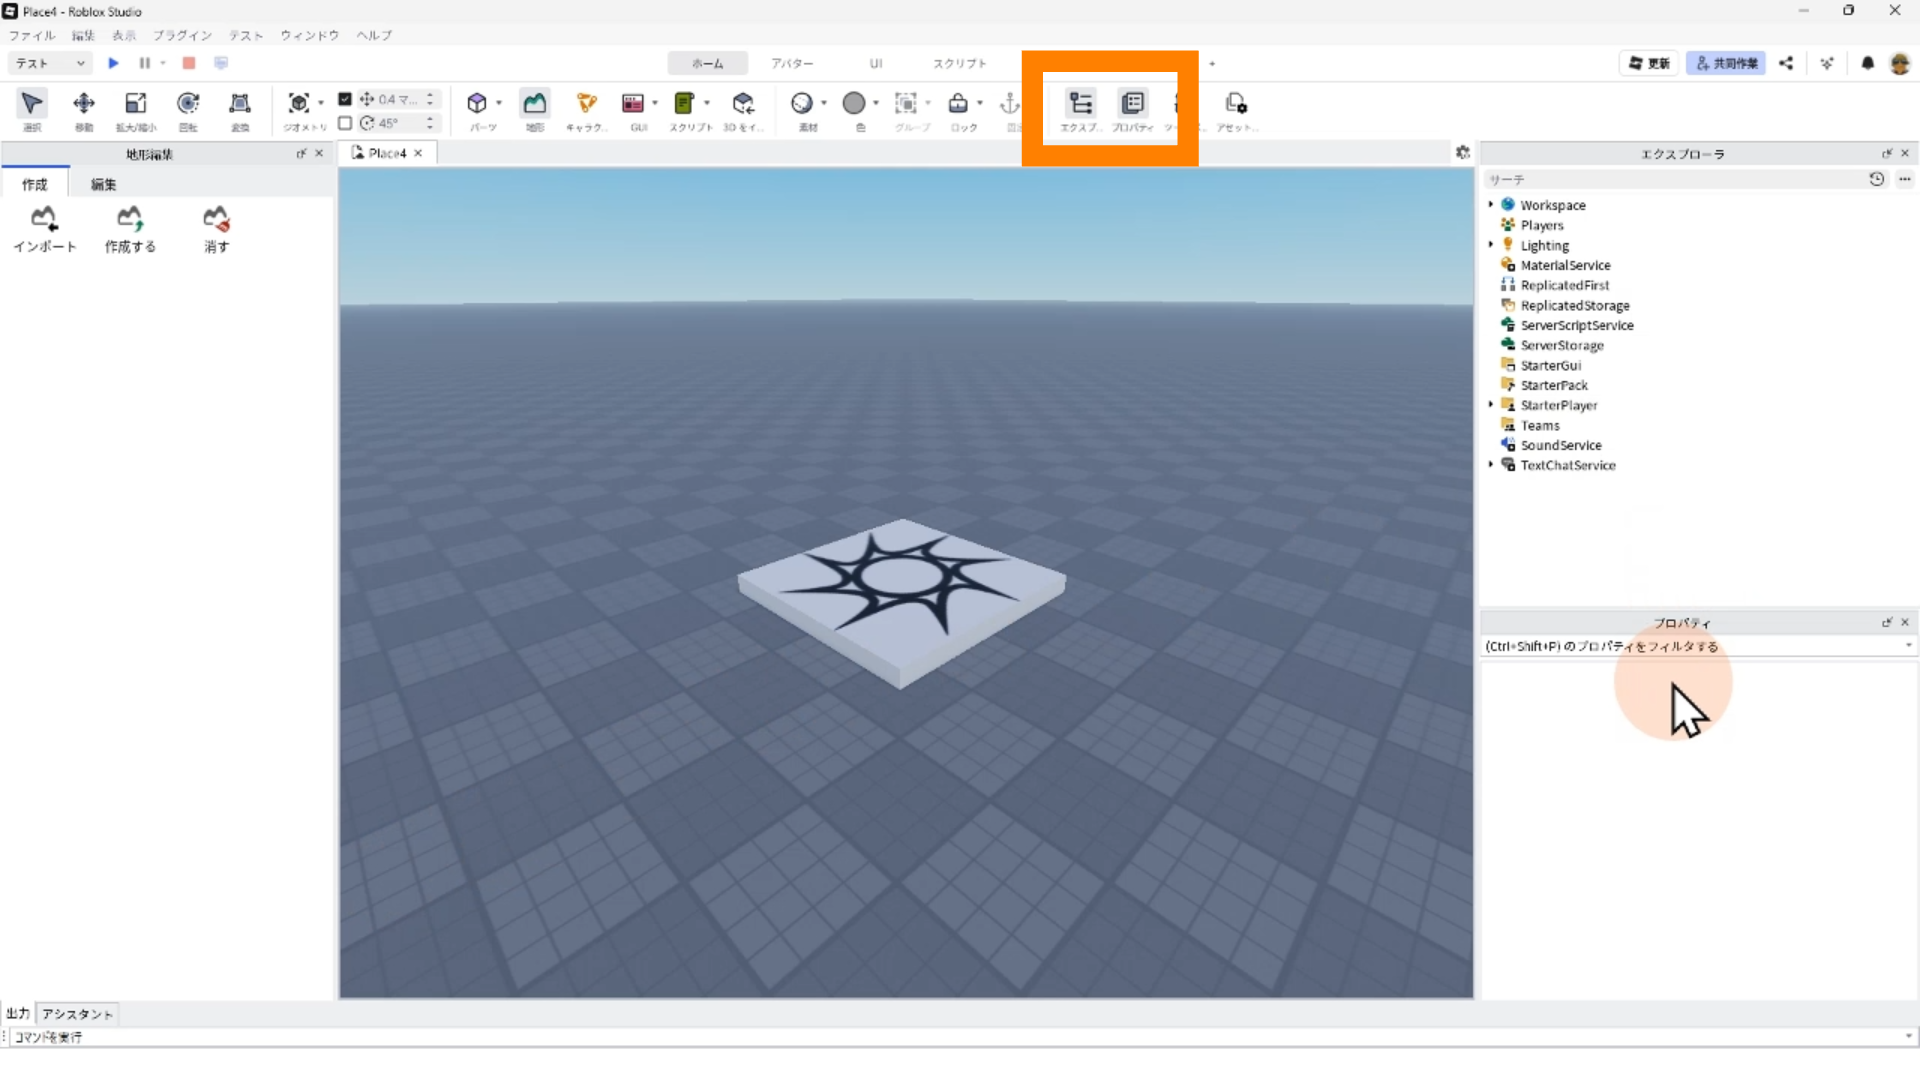Toggle the 45° rotate snap checkbox

(x=345, y=123)
